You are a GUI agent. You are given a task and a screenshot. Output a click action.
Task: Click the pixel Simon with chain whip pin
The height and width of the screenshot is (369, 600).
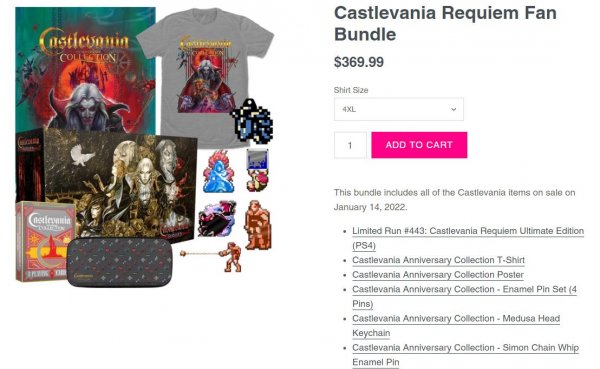212,256
